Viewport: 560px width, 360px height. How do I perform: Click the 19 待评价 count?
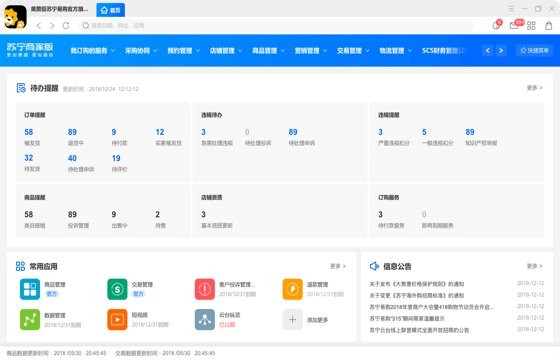click(116, 158)
